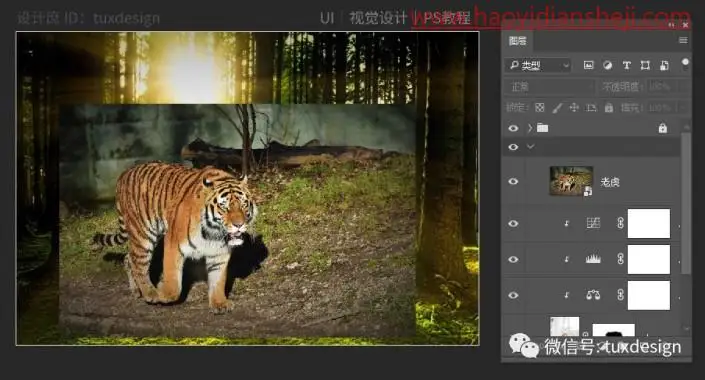
Task: Toggle the layer filtering on/off switch
Action: 685,64
